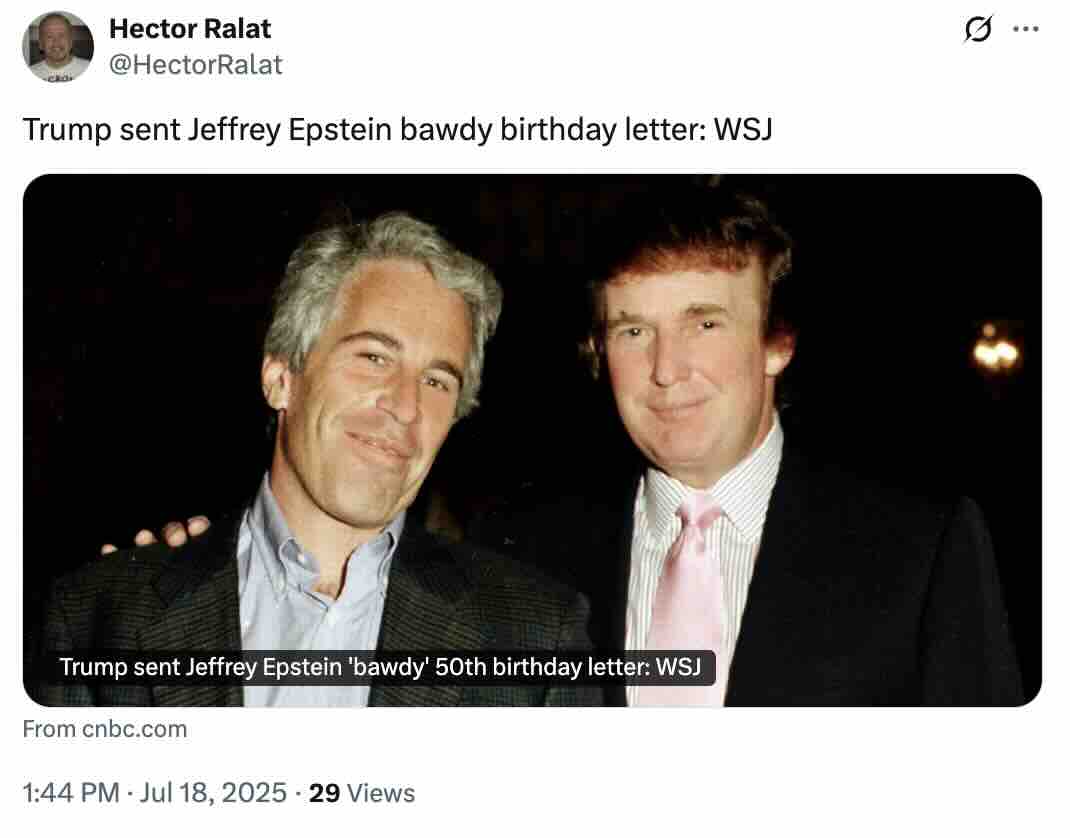This screenshot has width=1070, height=838.
Task: Click the Grok explain-post icon
Action: 978,29
